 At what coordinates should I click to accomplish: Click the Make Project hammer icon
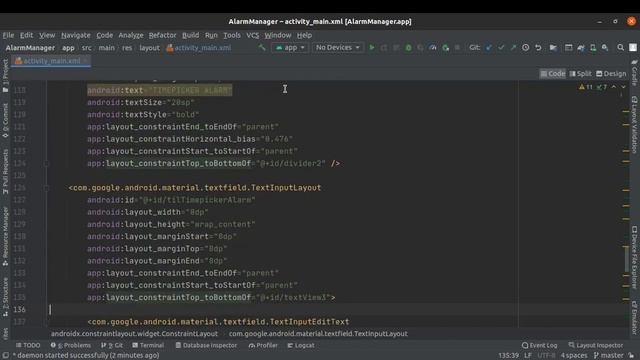tap(262, 48)
